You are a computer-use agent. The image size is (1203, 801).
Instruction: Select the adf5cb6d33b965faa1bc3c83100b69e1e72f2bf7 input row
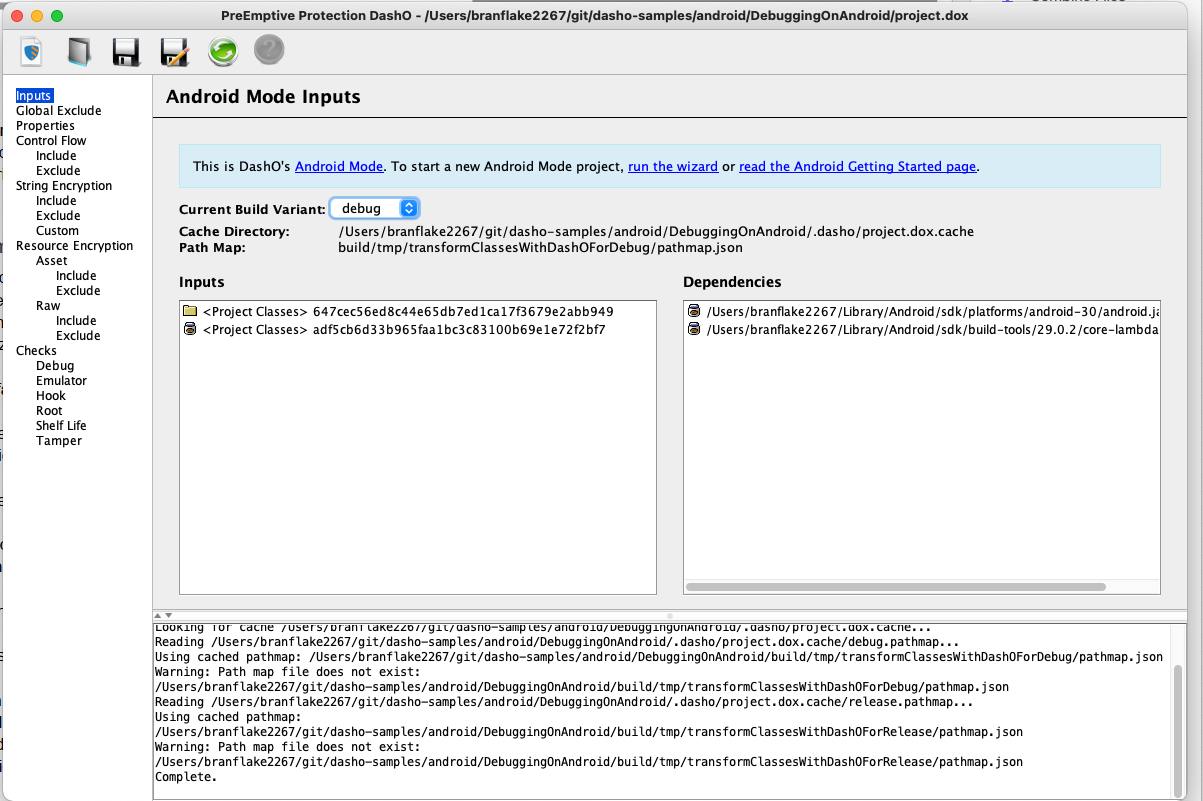click(x=418, y=329)
